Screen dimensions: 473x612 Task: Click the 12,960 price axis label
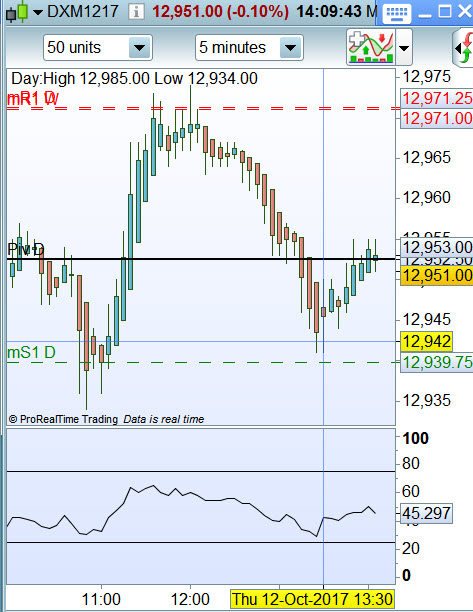tap(427, 197)
